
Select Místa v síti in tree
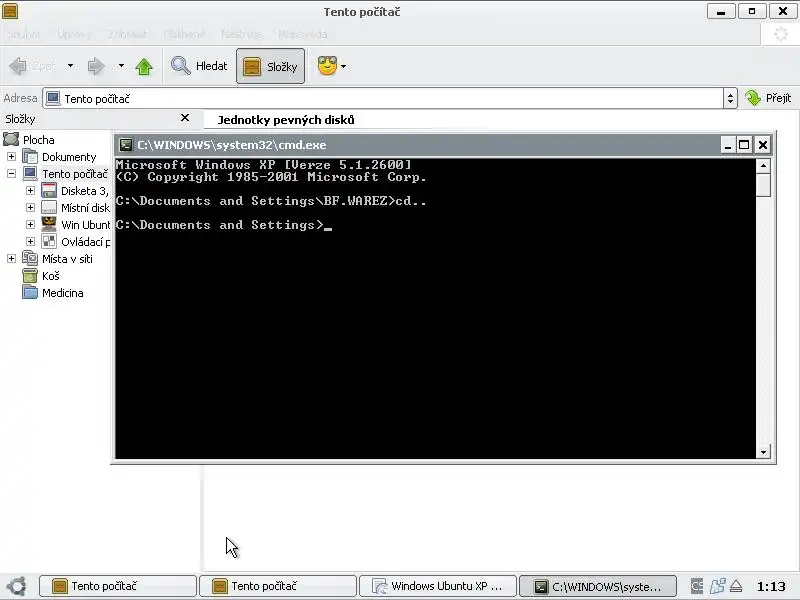pyautogui.click(x=67, y=259)
